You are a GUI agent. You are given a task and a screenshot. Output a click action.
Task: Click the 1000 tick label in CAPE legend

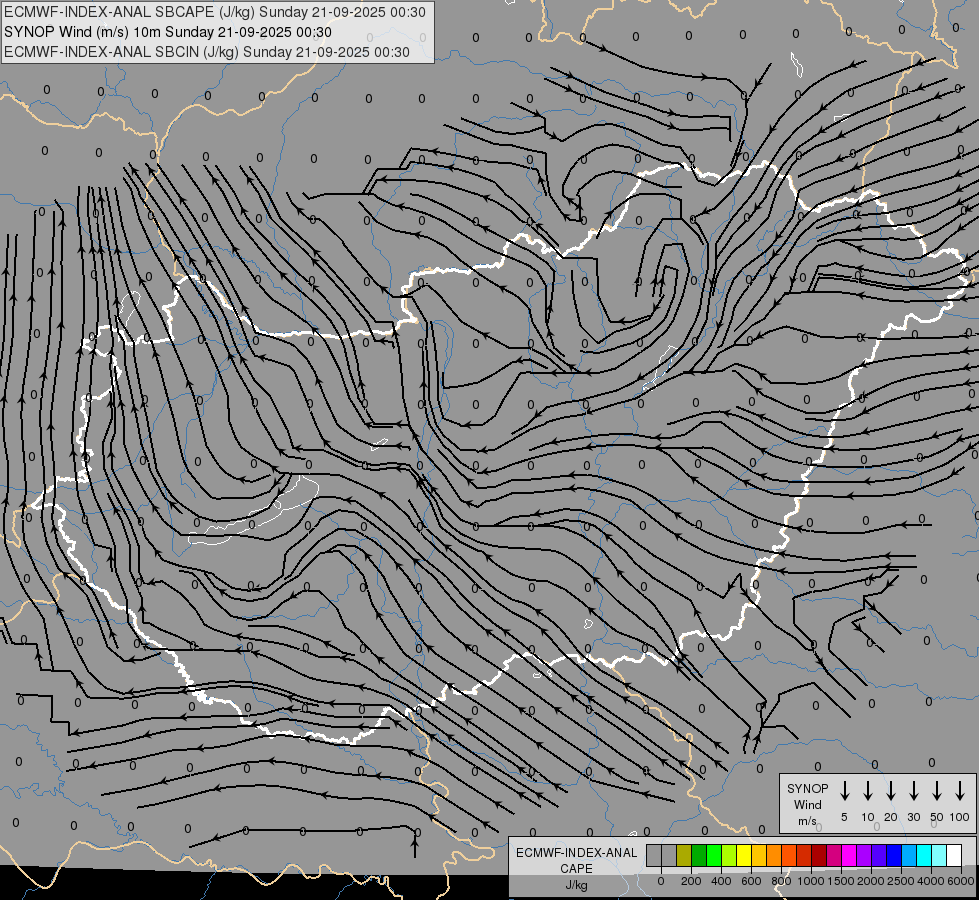coord(811,881)
